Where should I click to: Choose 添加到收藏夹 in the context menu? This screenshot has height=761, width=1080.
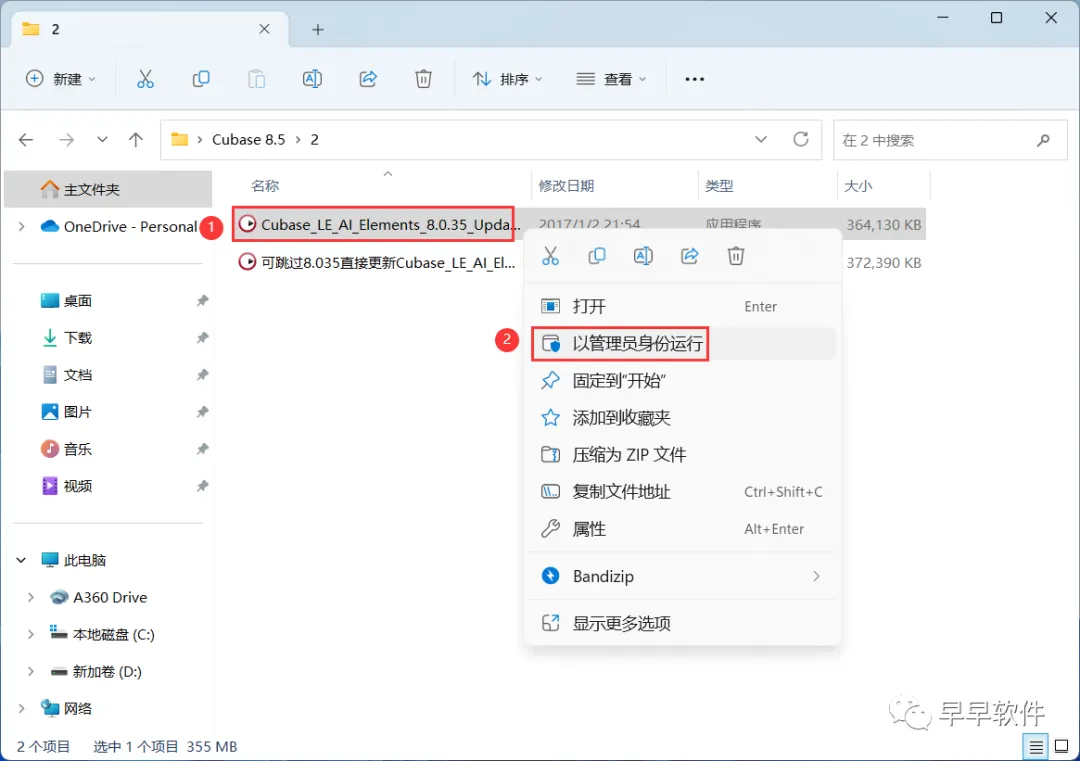pos(683,418)
